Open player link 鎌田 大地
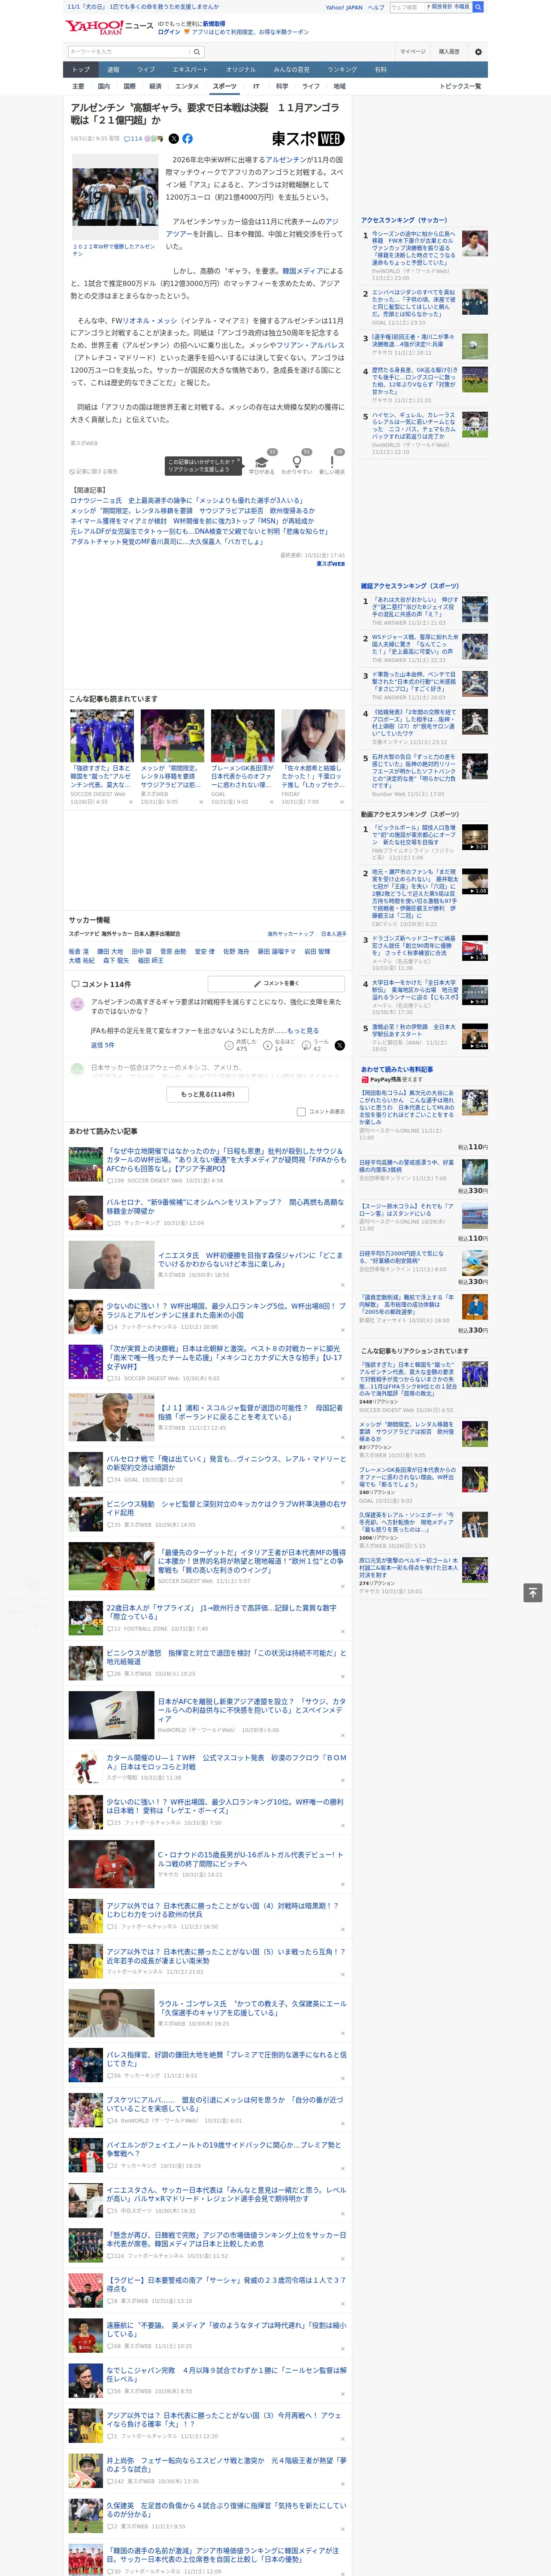 coord(110,952)
